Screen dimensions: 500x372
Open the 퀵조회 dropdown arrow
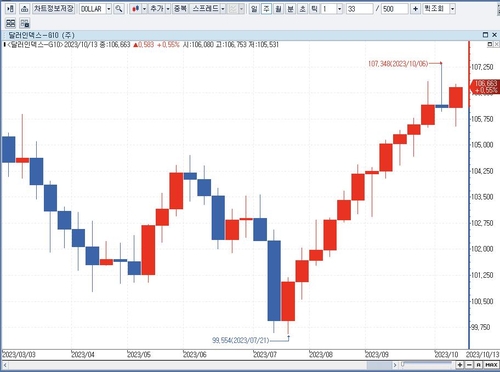click(452, 9)
